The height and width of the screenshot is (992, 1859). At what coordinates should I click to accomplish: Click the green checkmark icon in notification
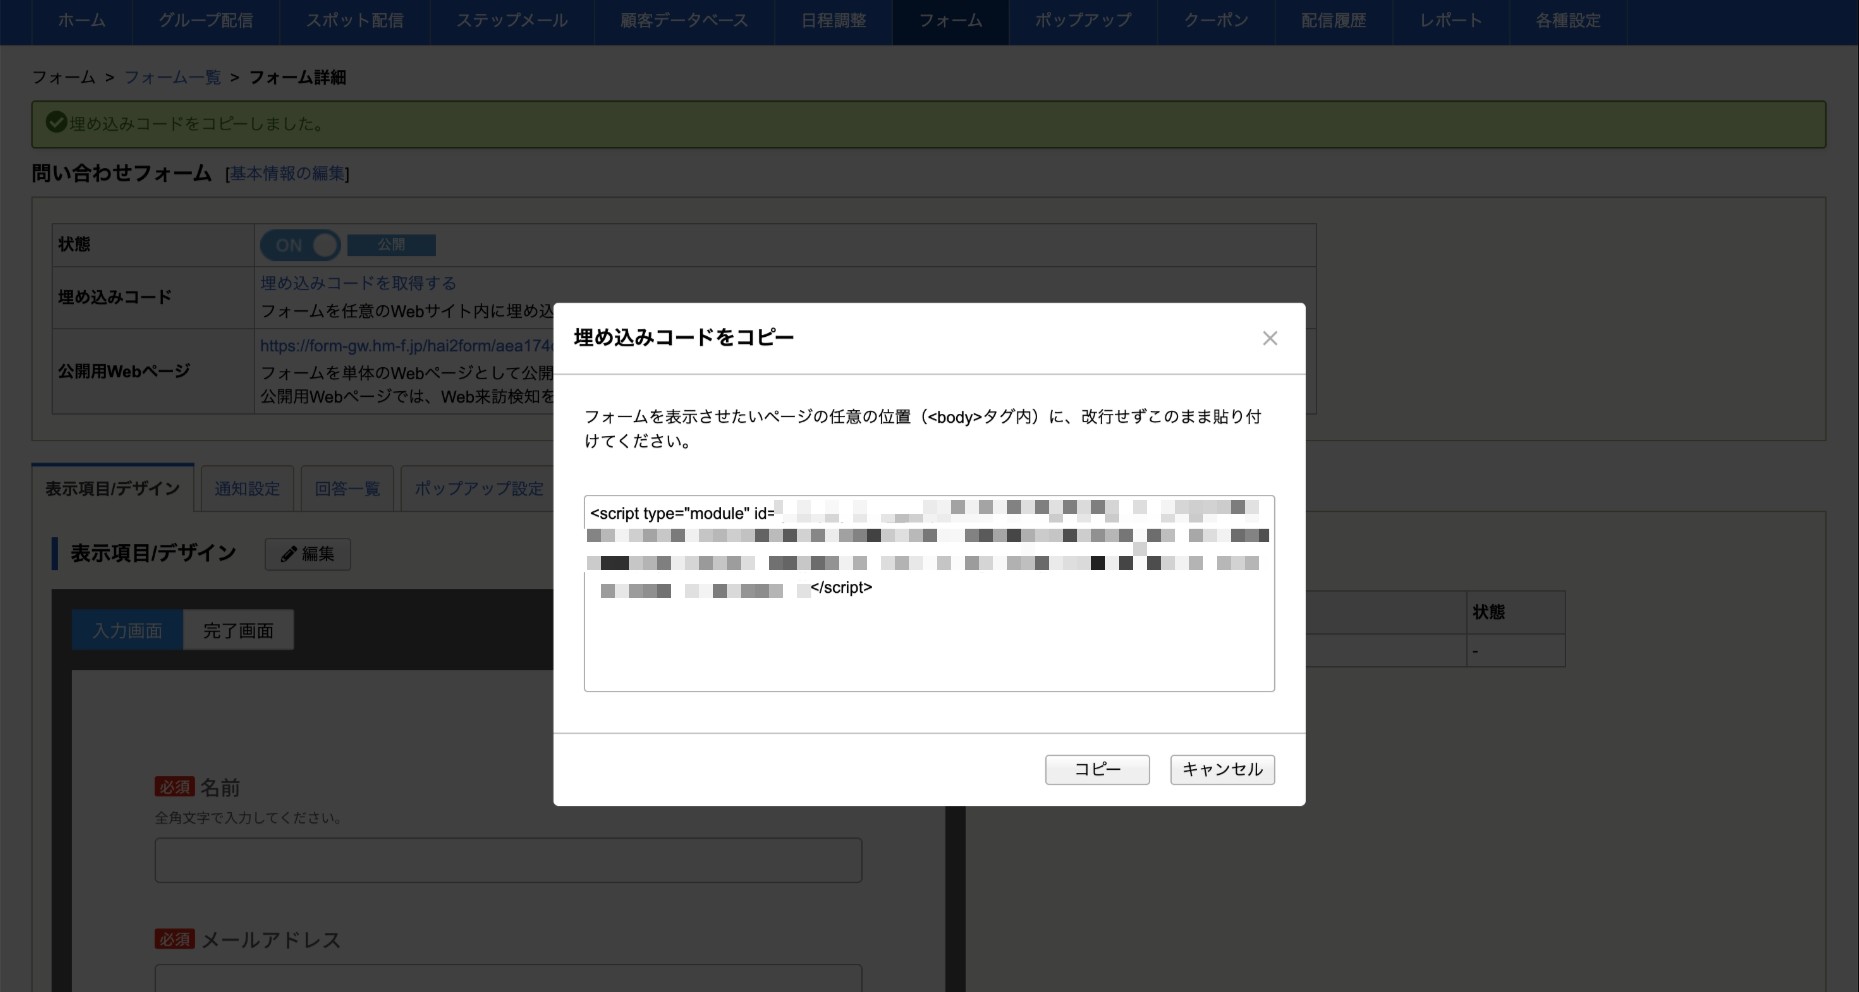57,123
